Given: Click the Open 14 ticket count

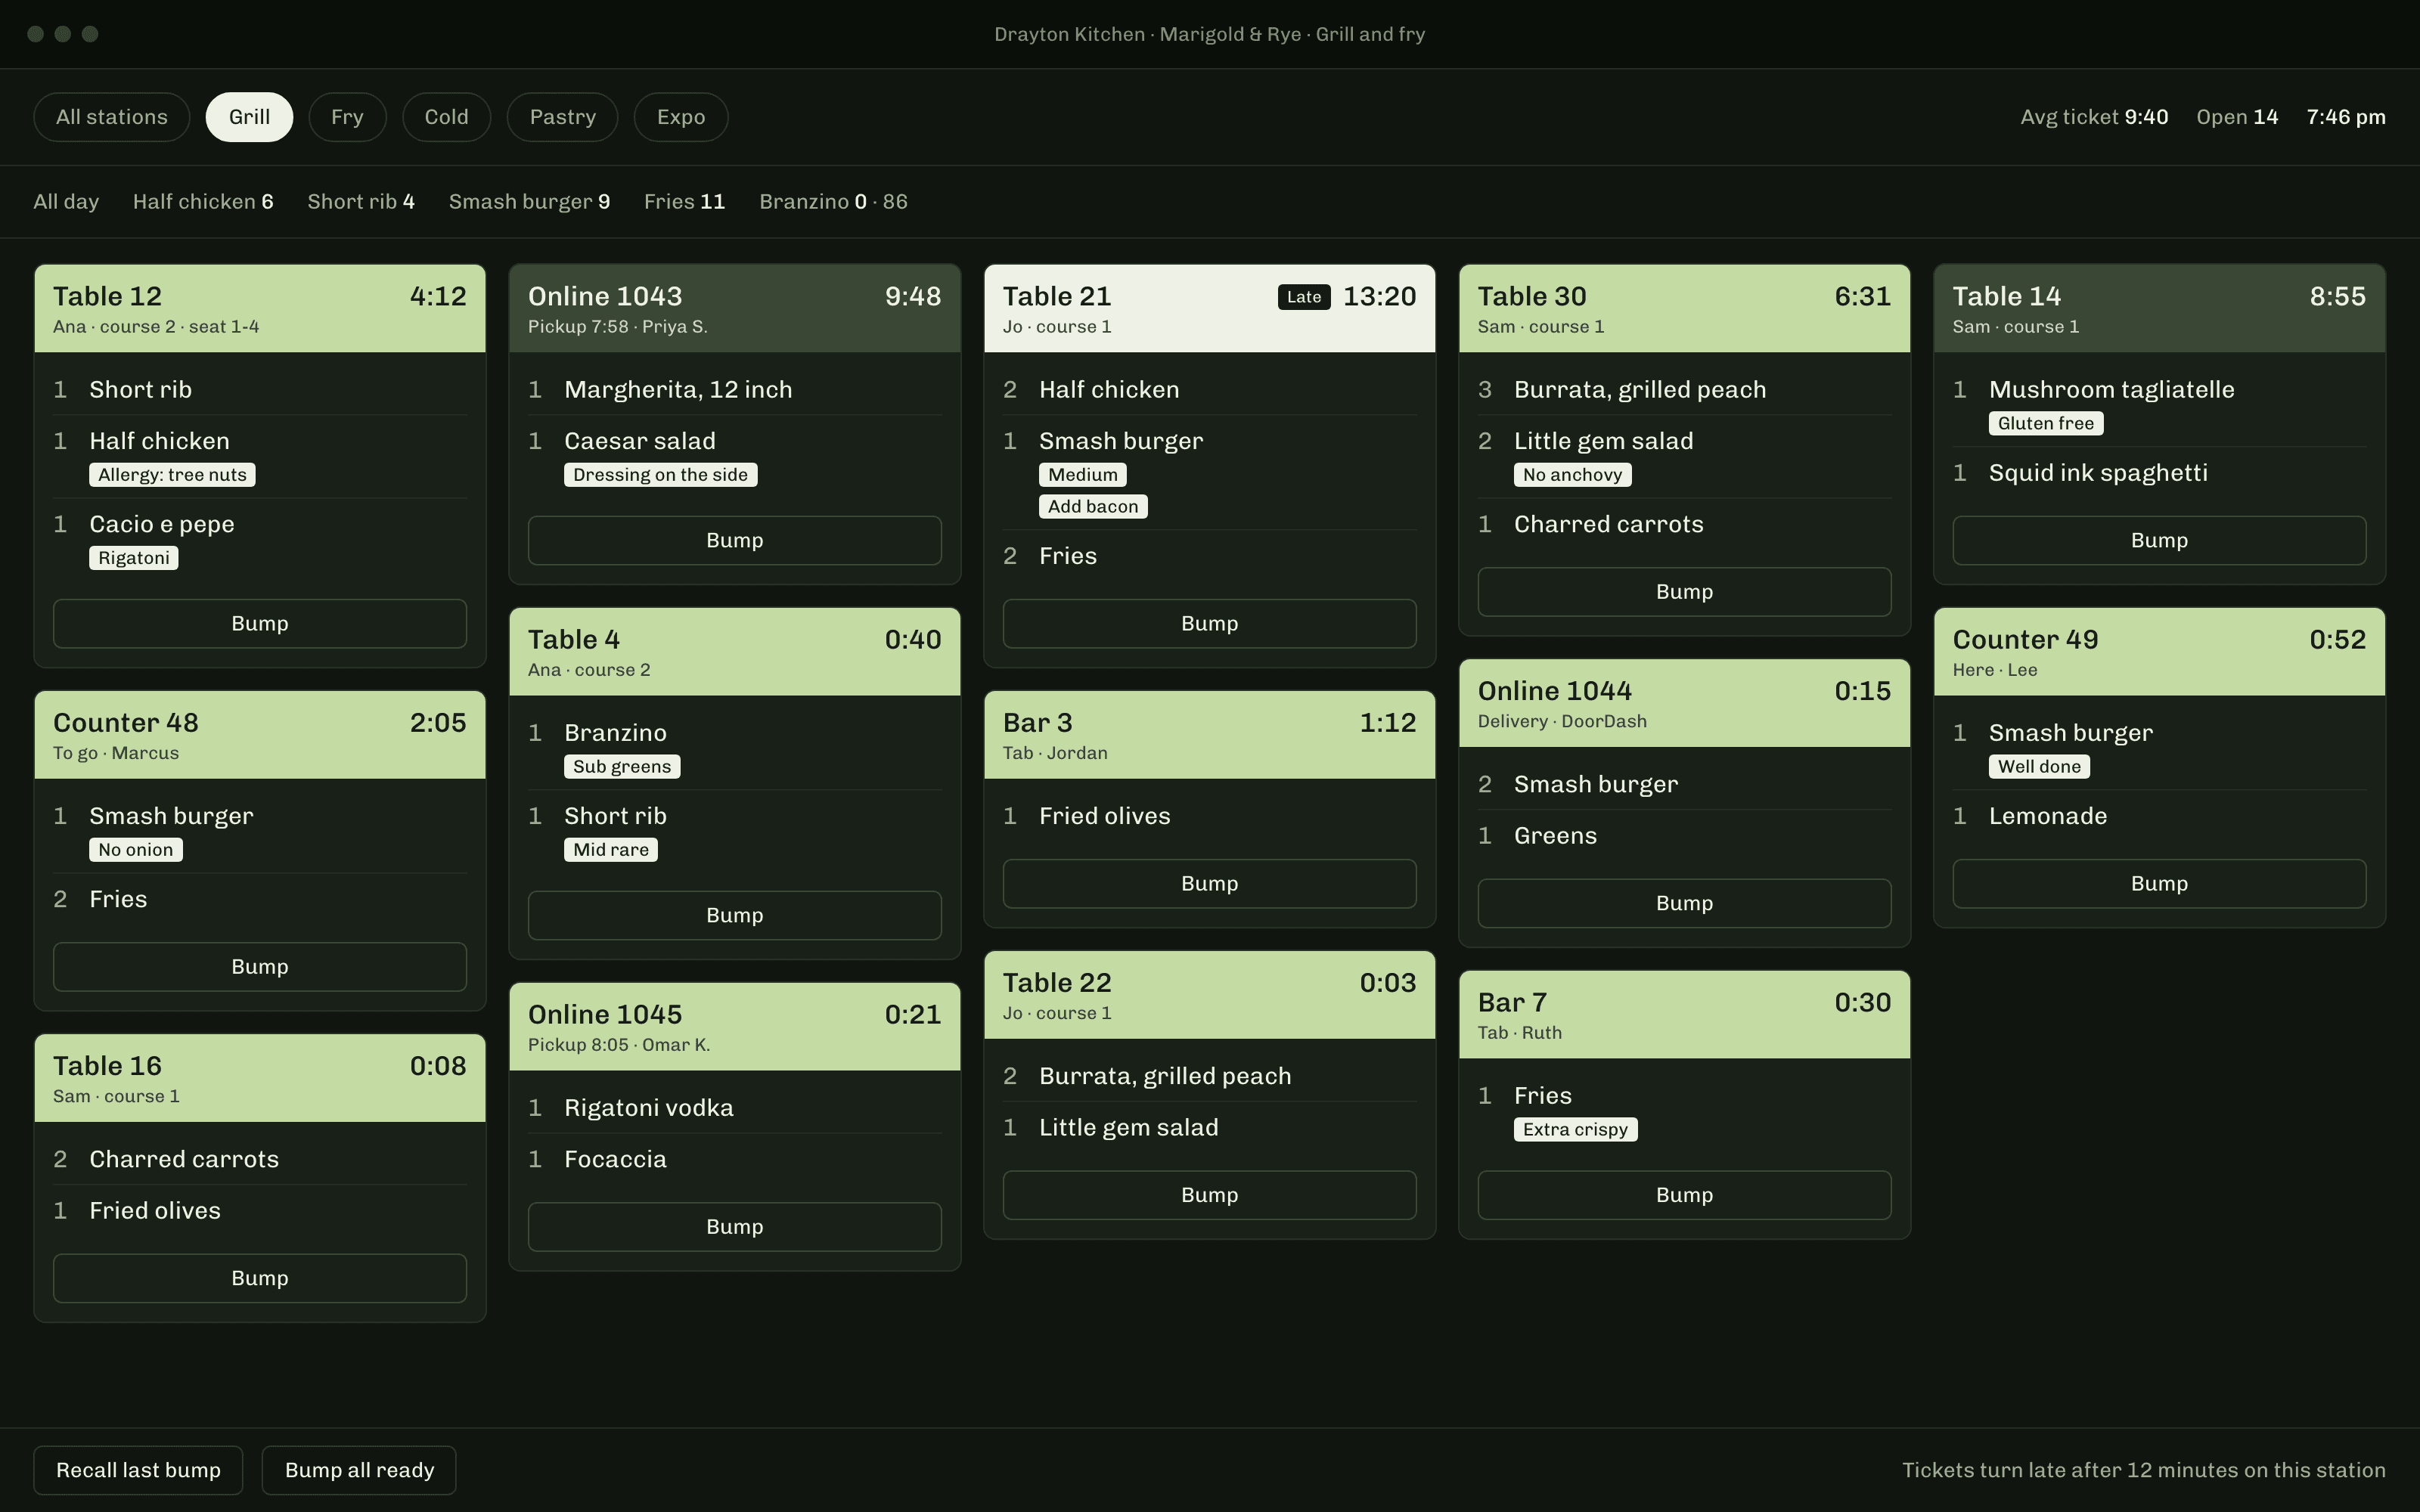Looking at the screenshot, I should pyautogui.click(x=2237, y=117).
